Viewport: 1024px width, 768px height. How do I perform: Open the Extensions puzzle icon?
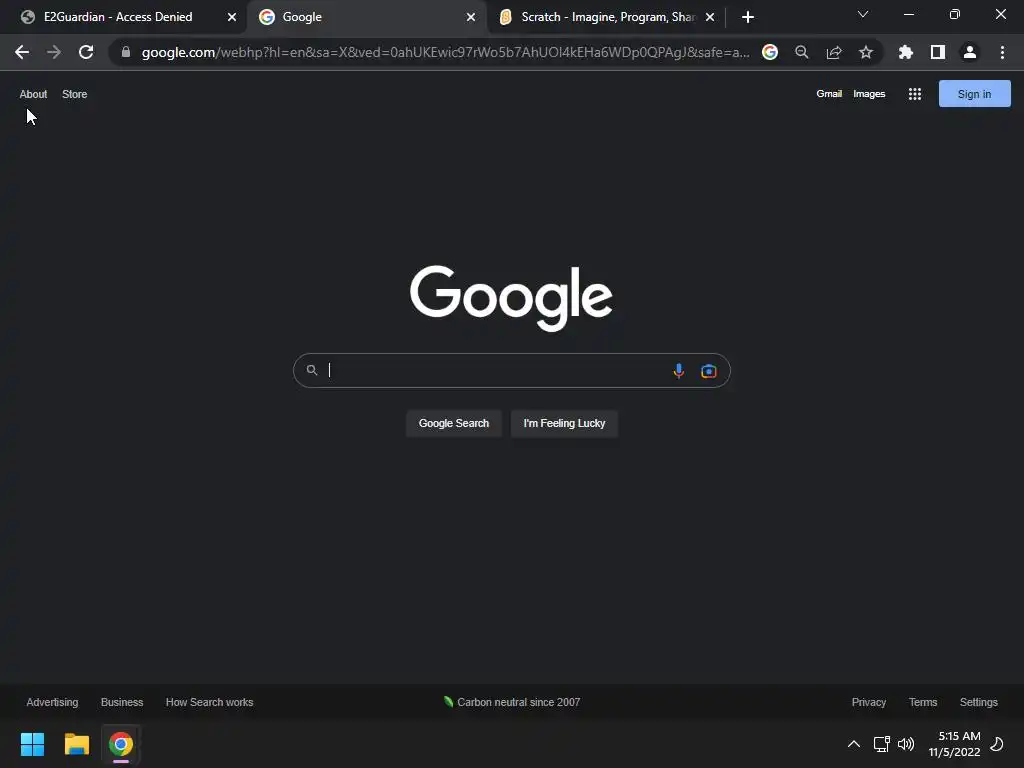tap(906, 52)
